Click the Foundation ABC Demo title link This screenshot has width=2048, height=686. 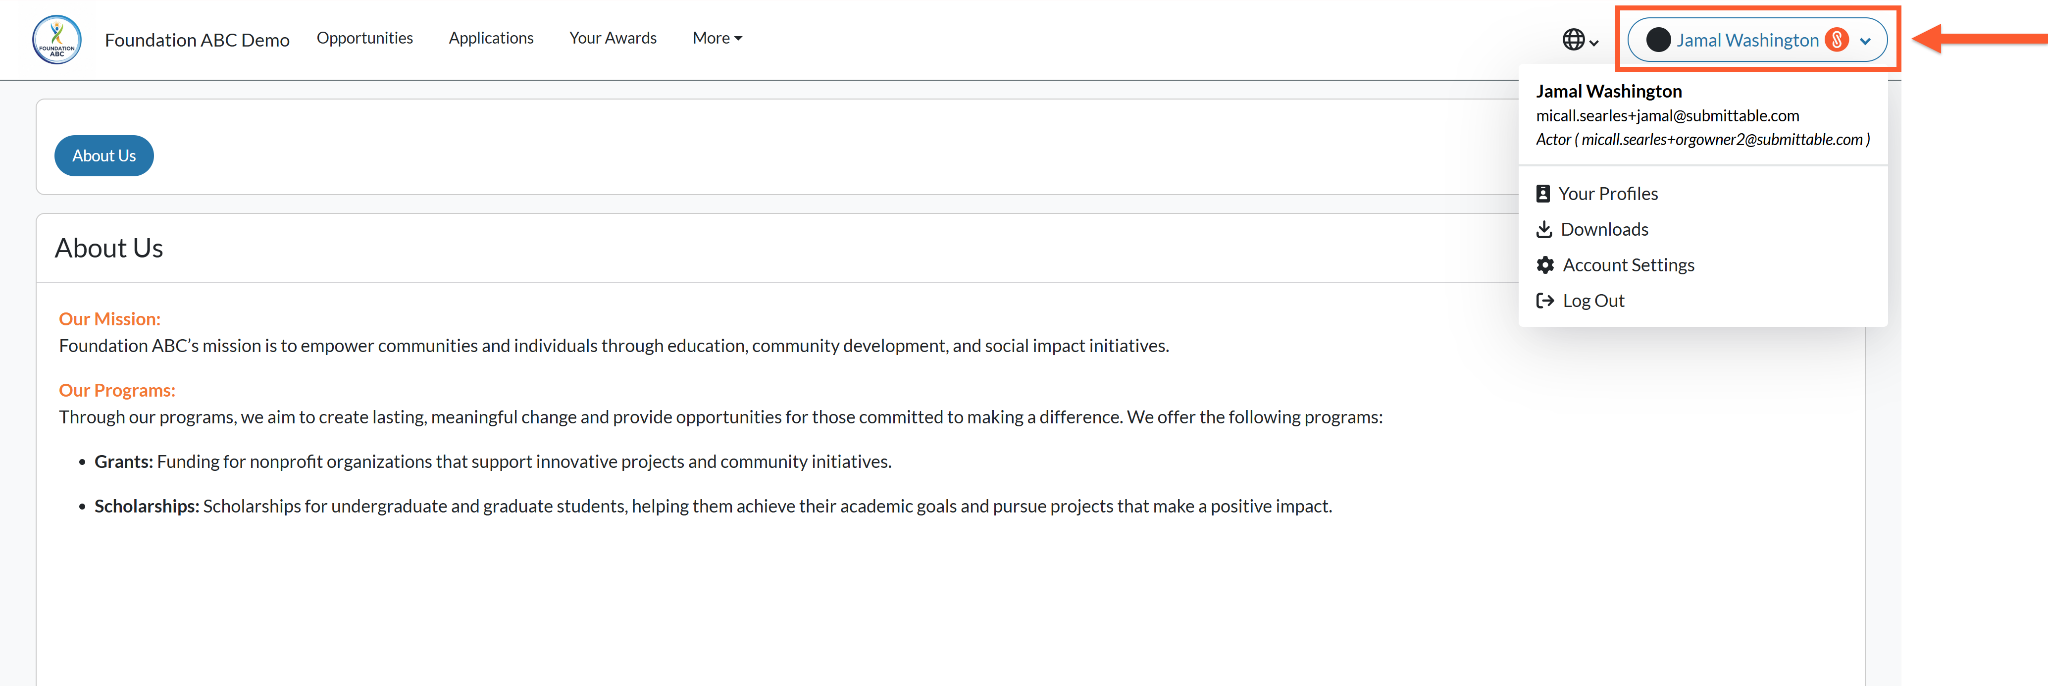click(x=197, y=40)
